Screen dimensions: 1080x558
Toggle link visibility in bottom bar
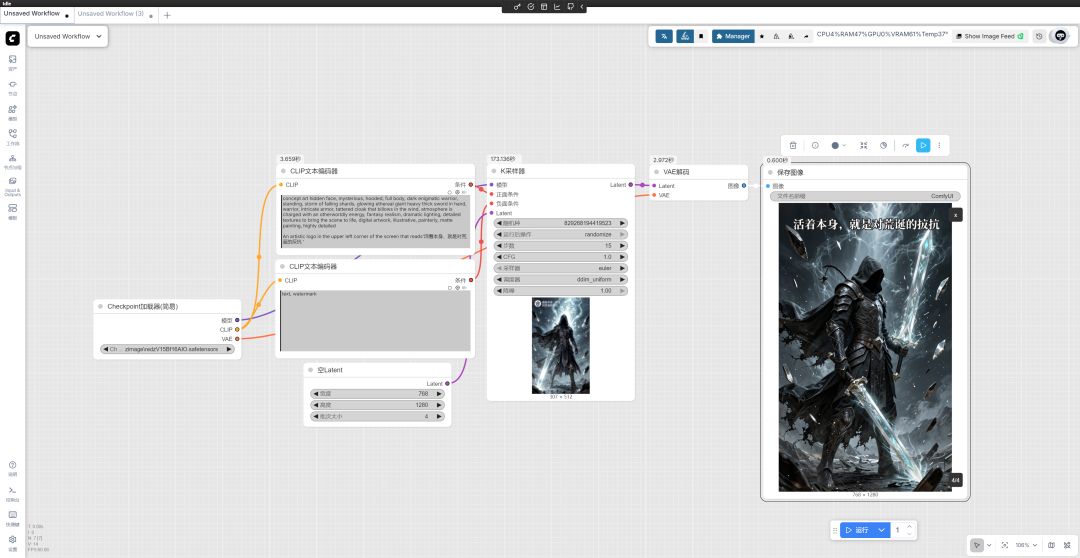pyautogui.click(x=1066, y=545)
